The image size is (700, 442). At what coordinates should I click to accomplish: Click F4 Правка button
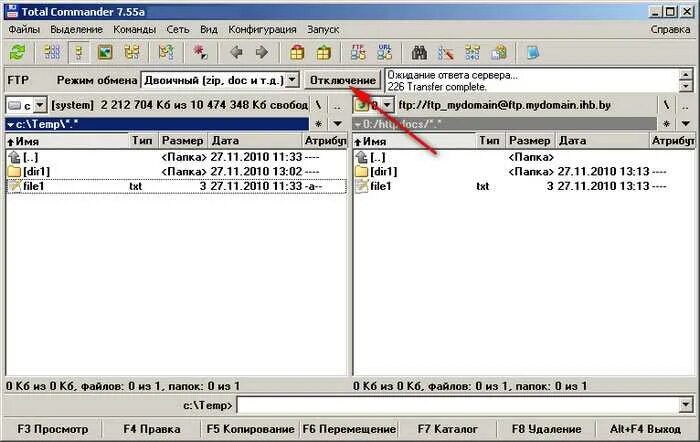click(152, 429)
